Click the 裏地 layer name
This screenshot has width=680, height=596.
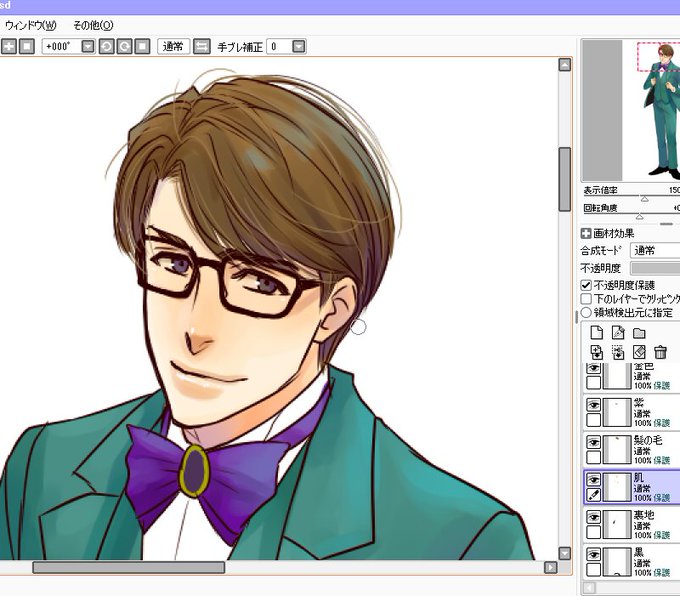click(644, 515)
